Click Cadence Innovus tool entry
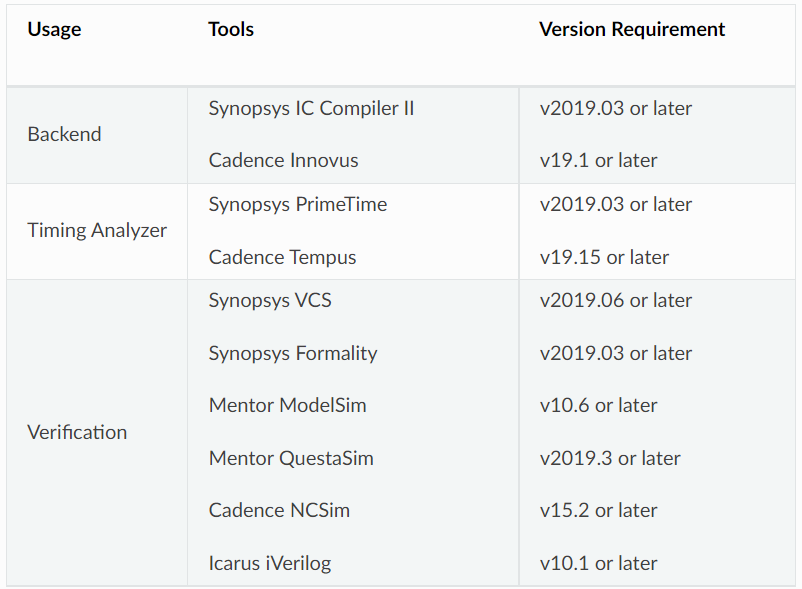 click(283, 161)
